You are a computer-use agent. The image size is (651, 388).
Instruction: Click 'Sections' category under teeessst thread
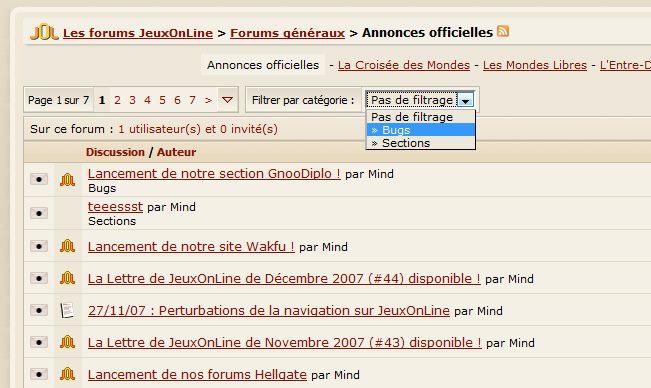pyautogui.click(x=112, y=221)
